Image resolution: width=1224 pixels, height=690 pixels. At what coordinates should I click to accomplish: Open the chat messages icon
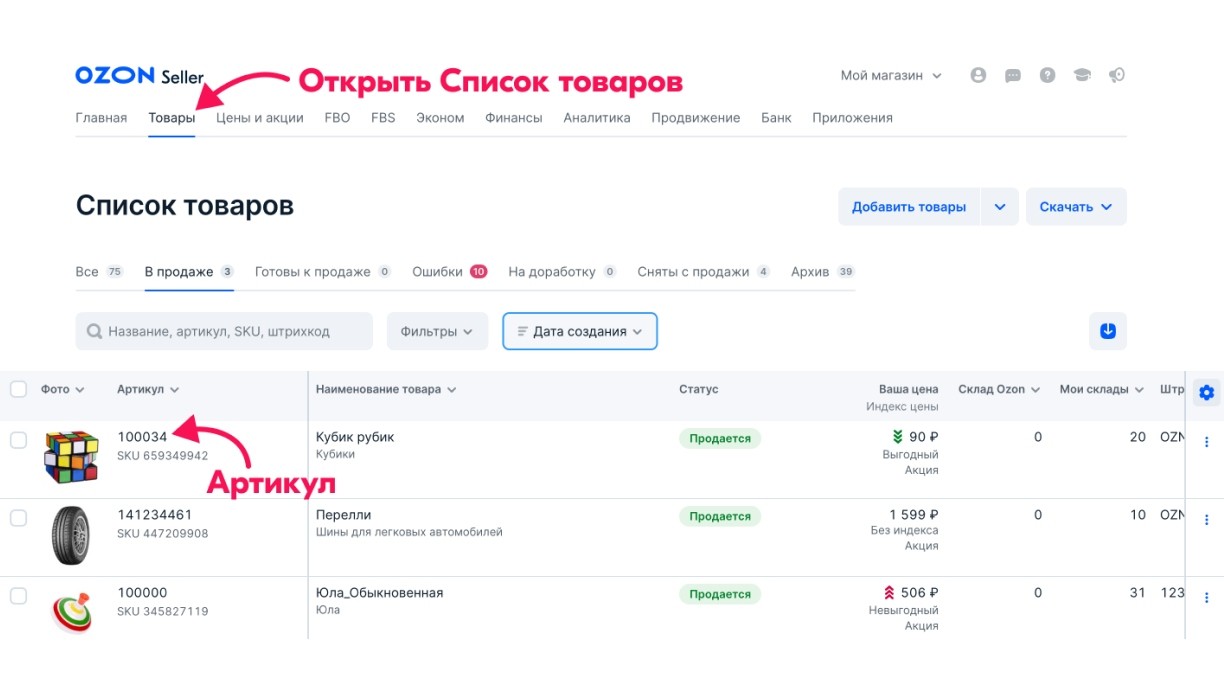(1013, 75)
